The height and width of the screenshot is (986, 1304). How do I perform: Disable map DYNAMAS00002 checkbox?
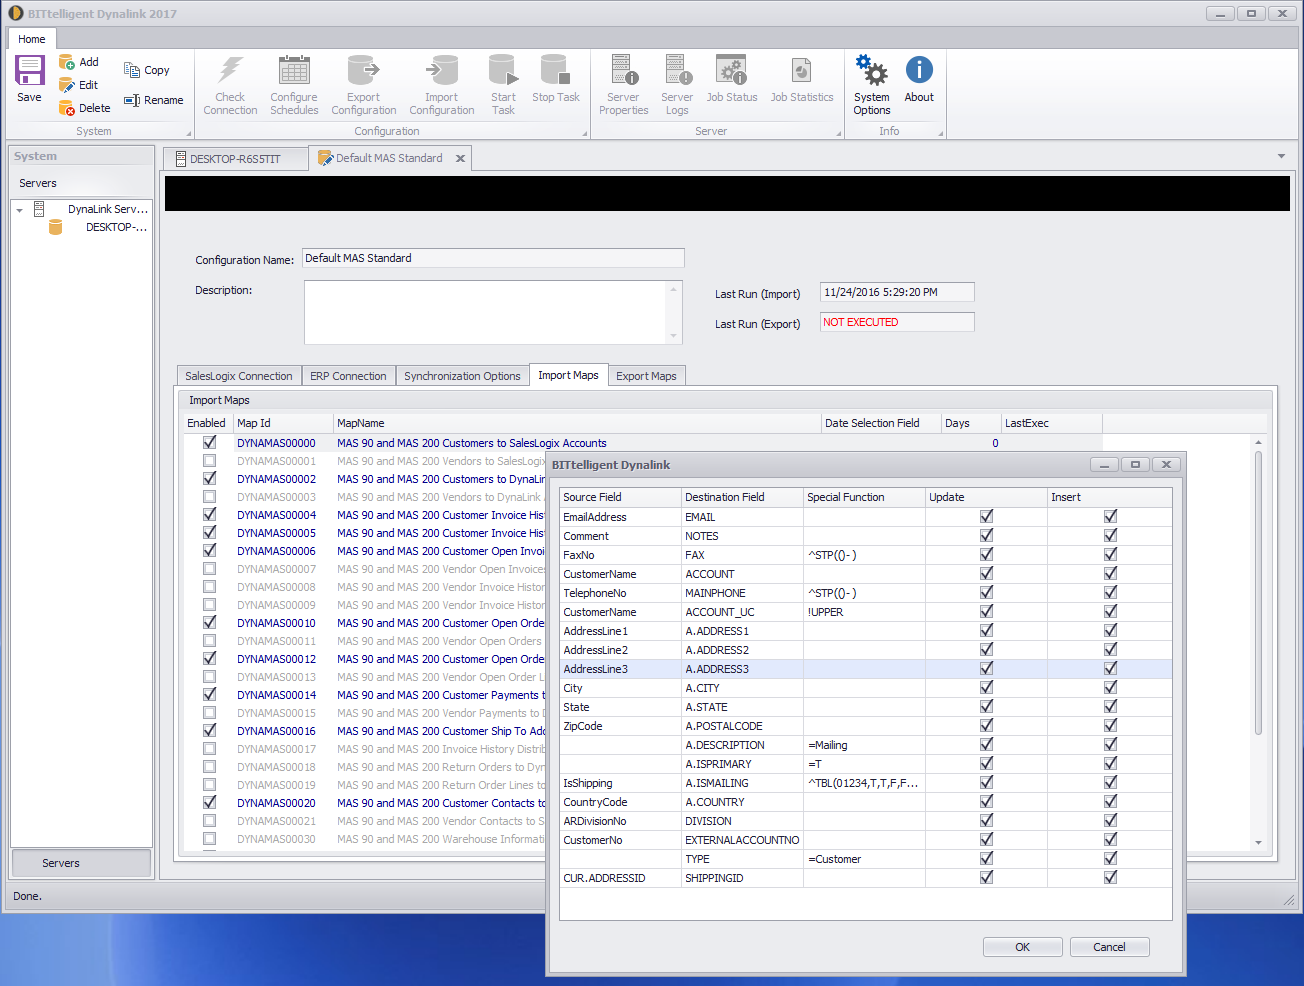(209, 478)
